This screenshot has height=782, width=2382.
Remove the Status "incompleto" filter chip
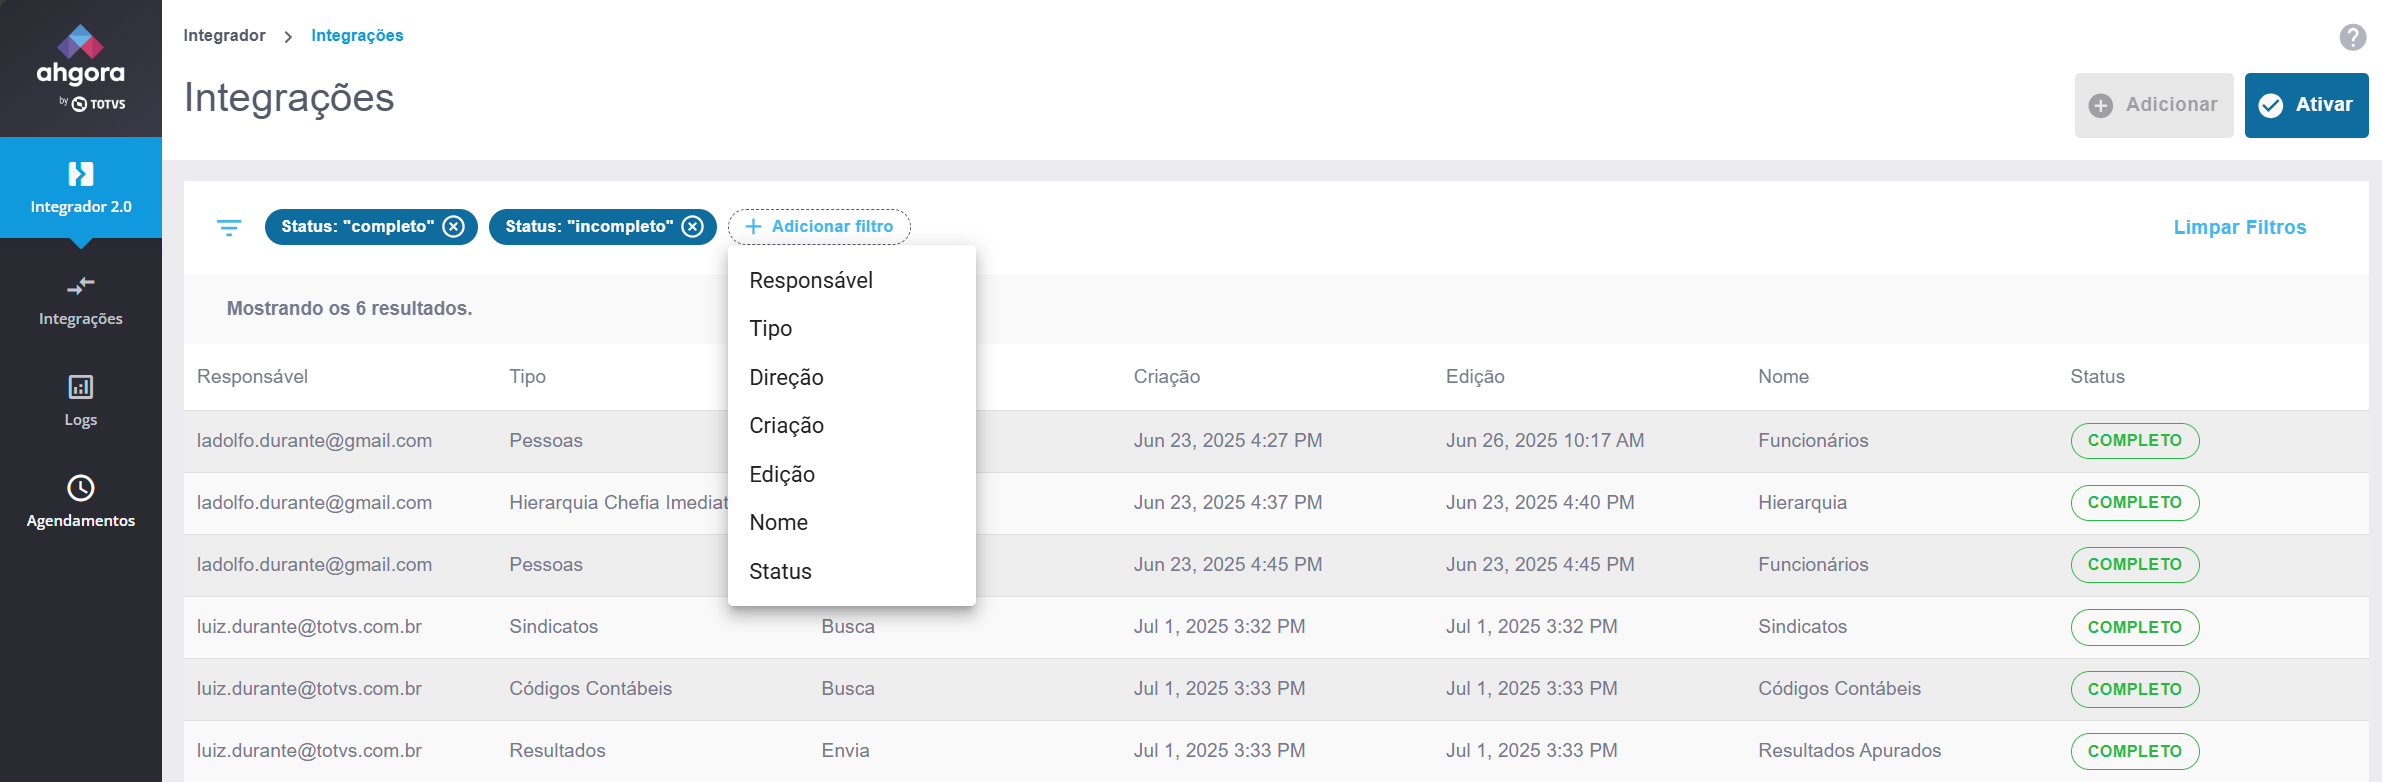(692, 227)
